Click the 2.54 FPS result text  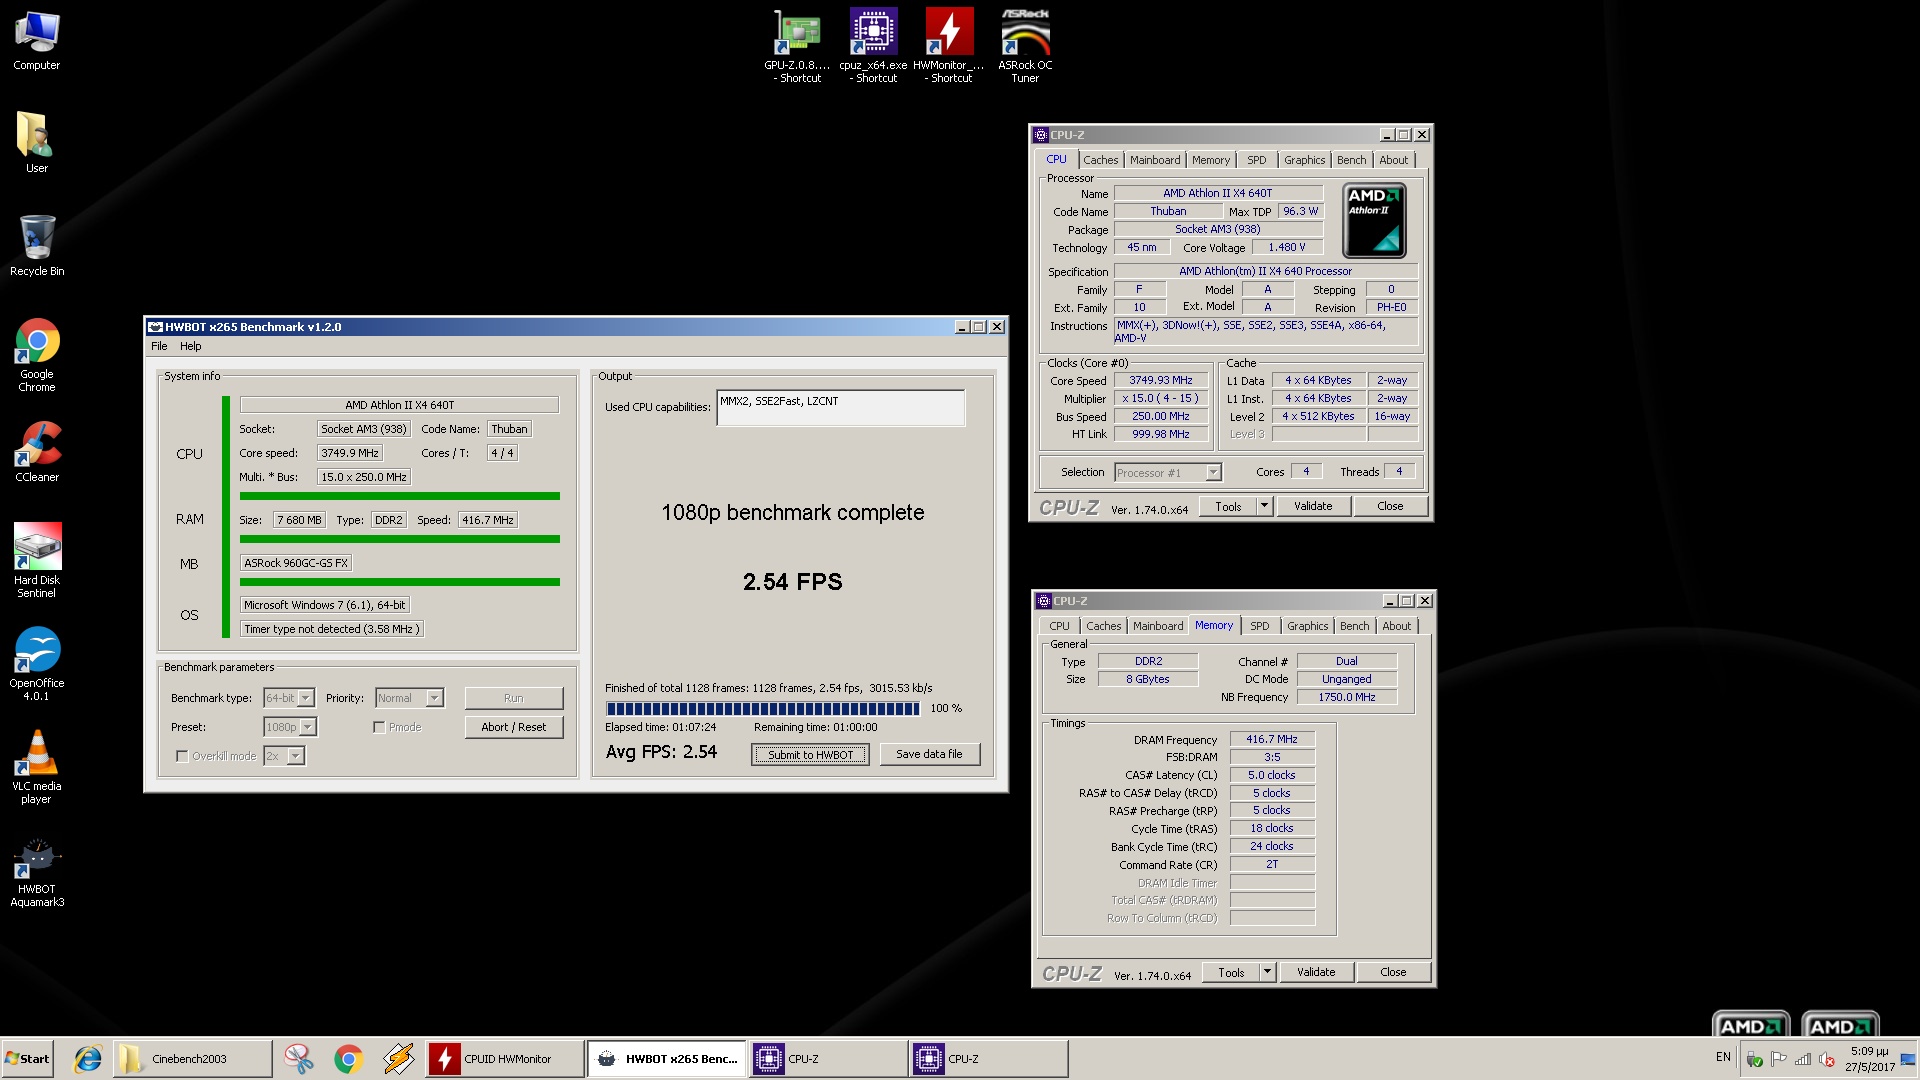pos(792,582)
